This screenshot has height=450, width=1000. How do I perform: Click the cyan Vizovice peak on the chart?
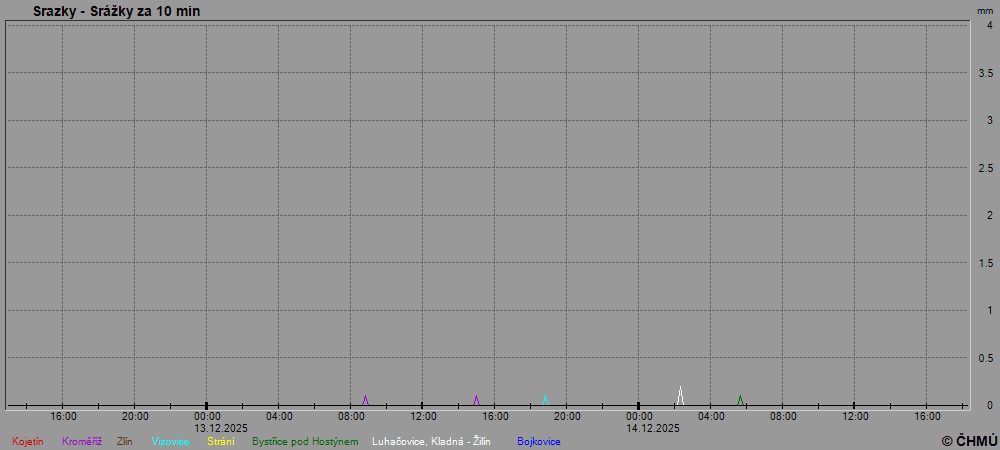(x=545, y=399)
